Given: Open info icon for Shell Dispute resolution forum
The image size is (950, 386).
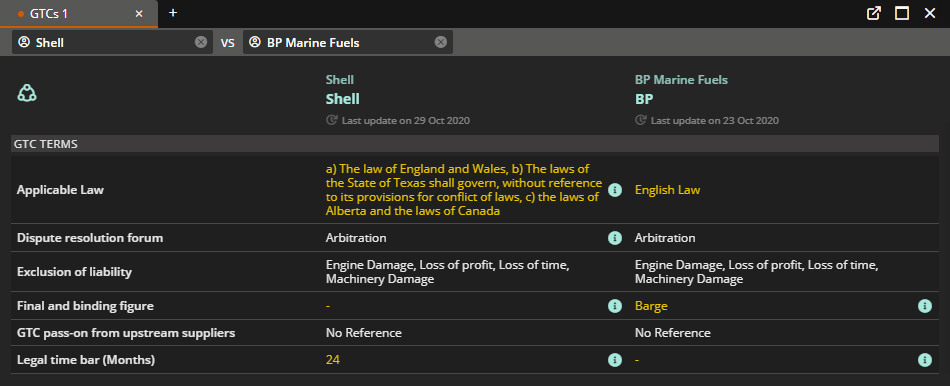Looking at the screenshot, I should 615,238.
